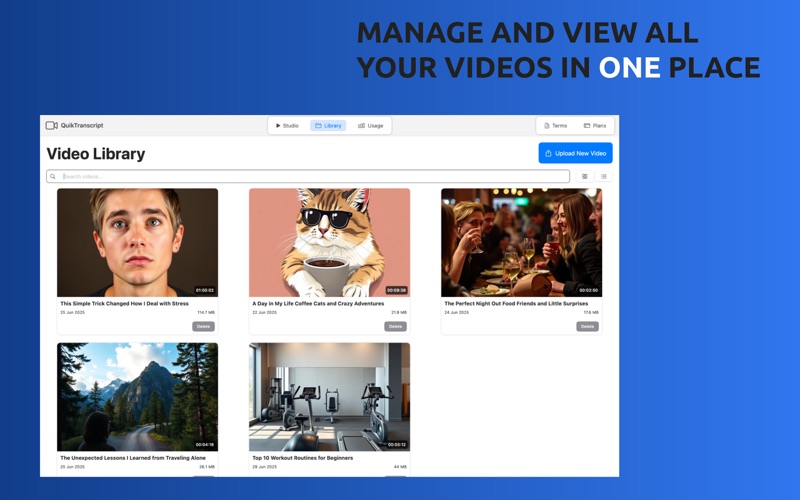Focus the Search videos input field
Screen dimensions: 800x500
[308, 177]
